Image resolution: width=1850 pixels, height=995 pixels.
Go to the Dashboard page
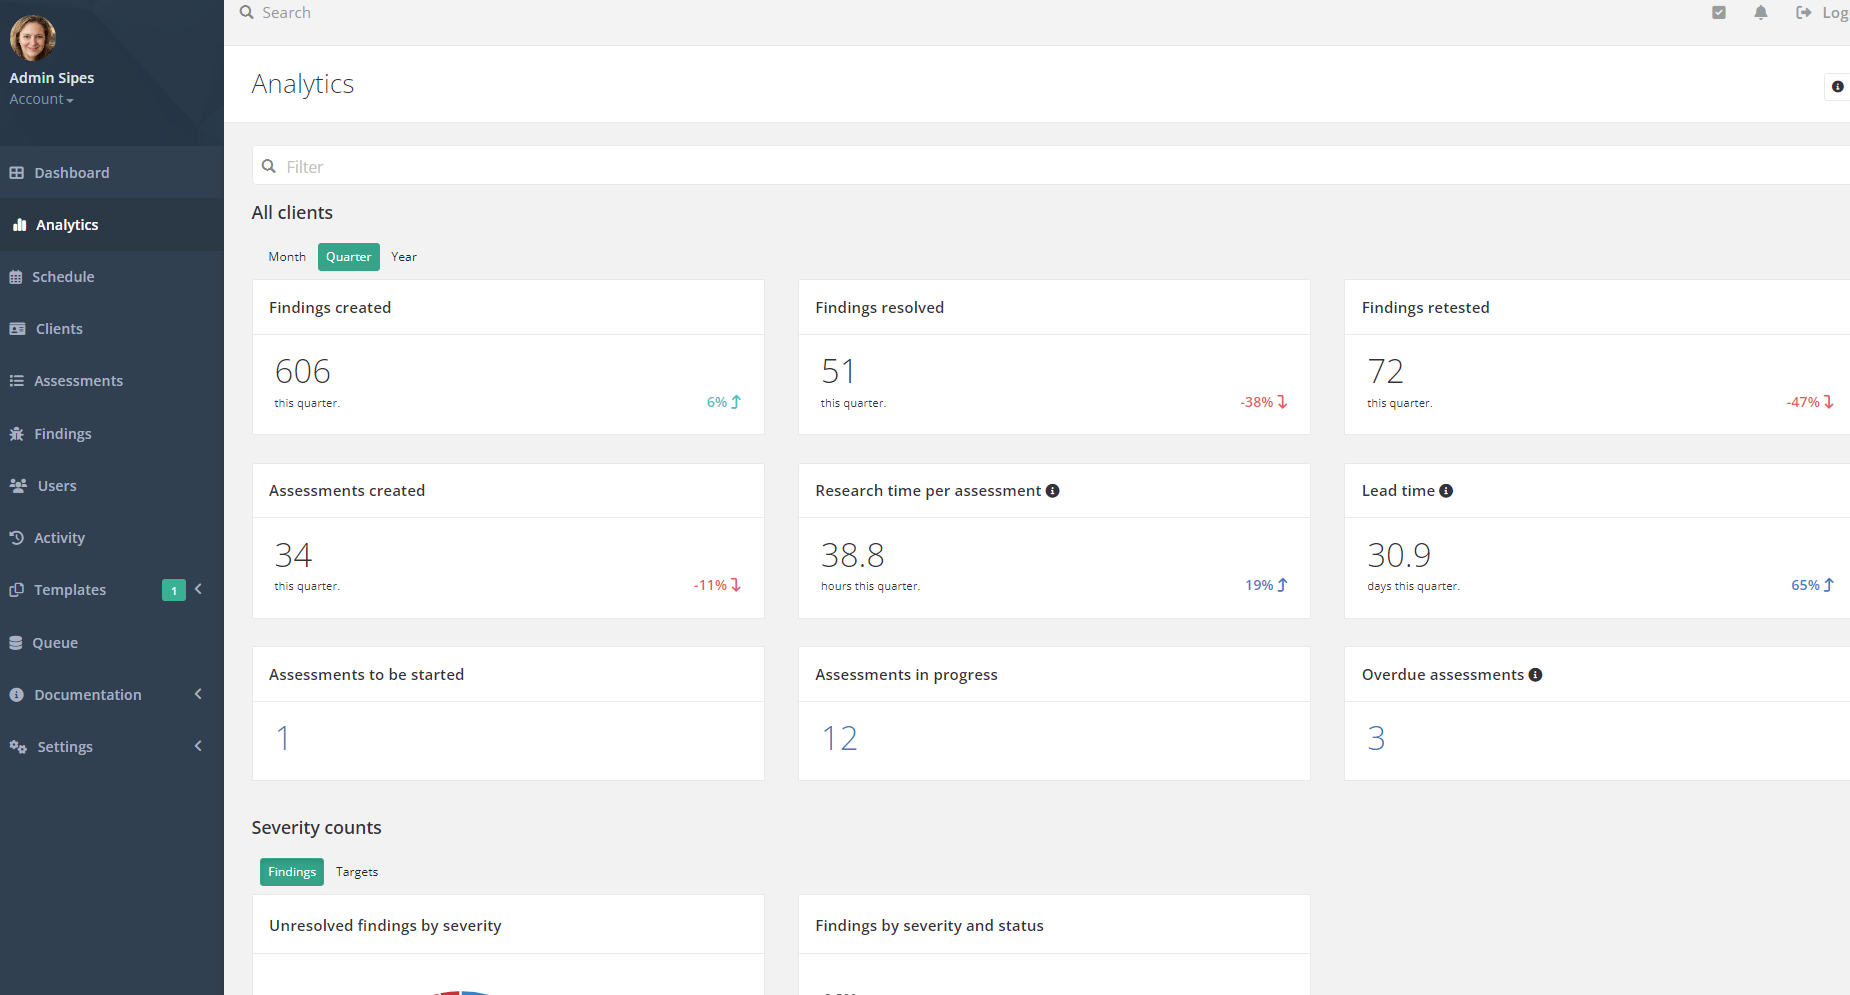pyautogui.click(x=71, y=173)
